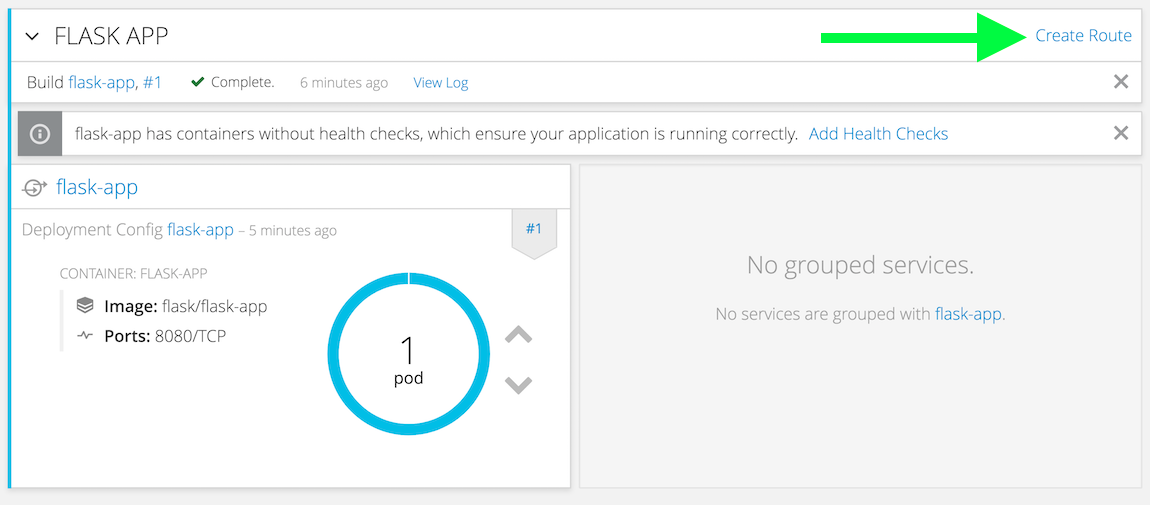1150x505 pixels.
Task: Click the Add Health Checks link
Action: 878,134
